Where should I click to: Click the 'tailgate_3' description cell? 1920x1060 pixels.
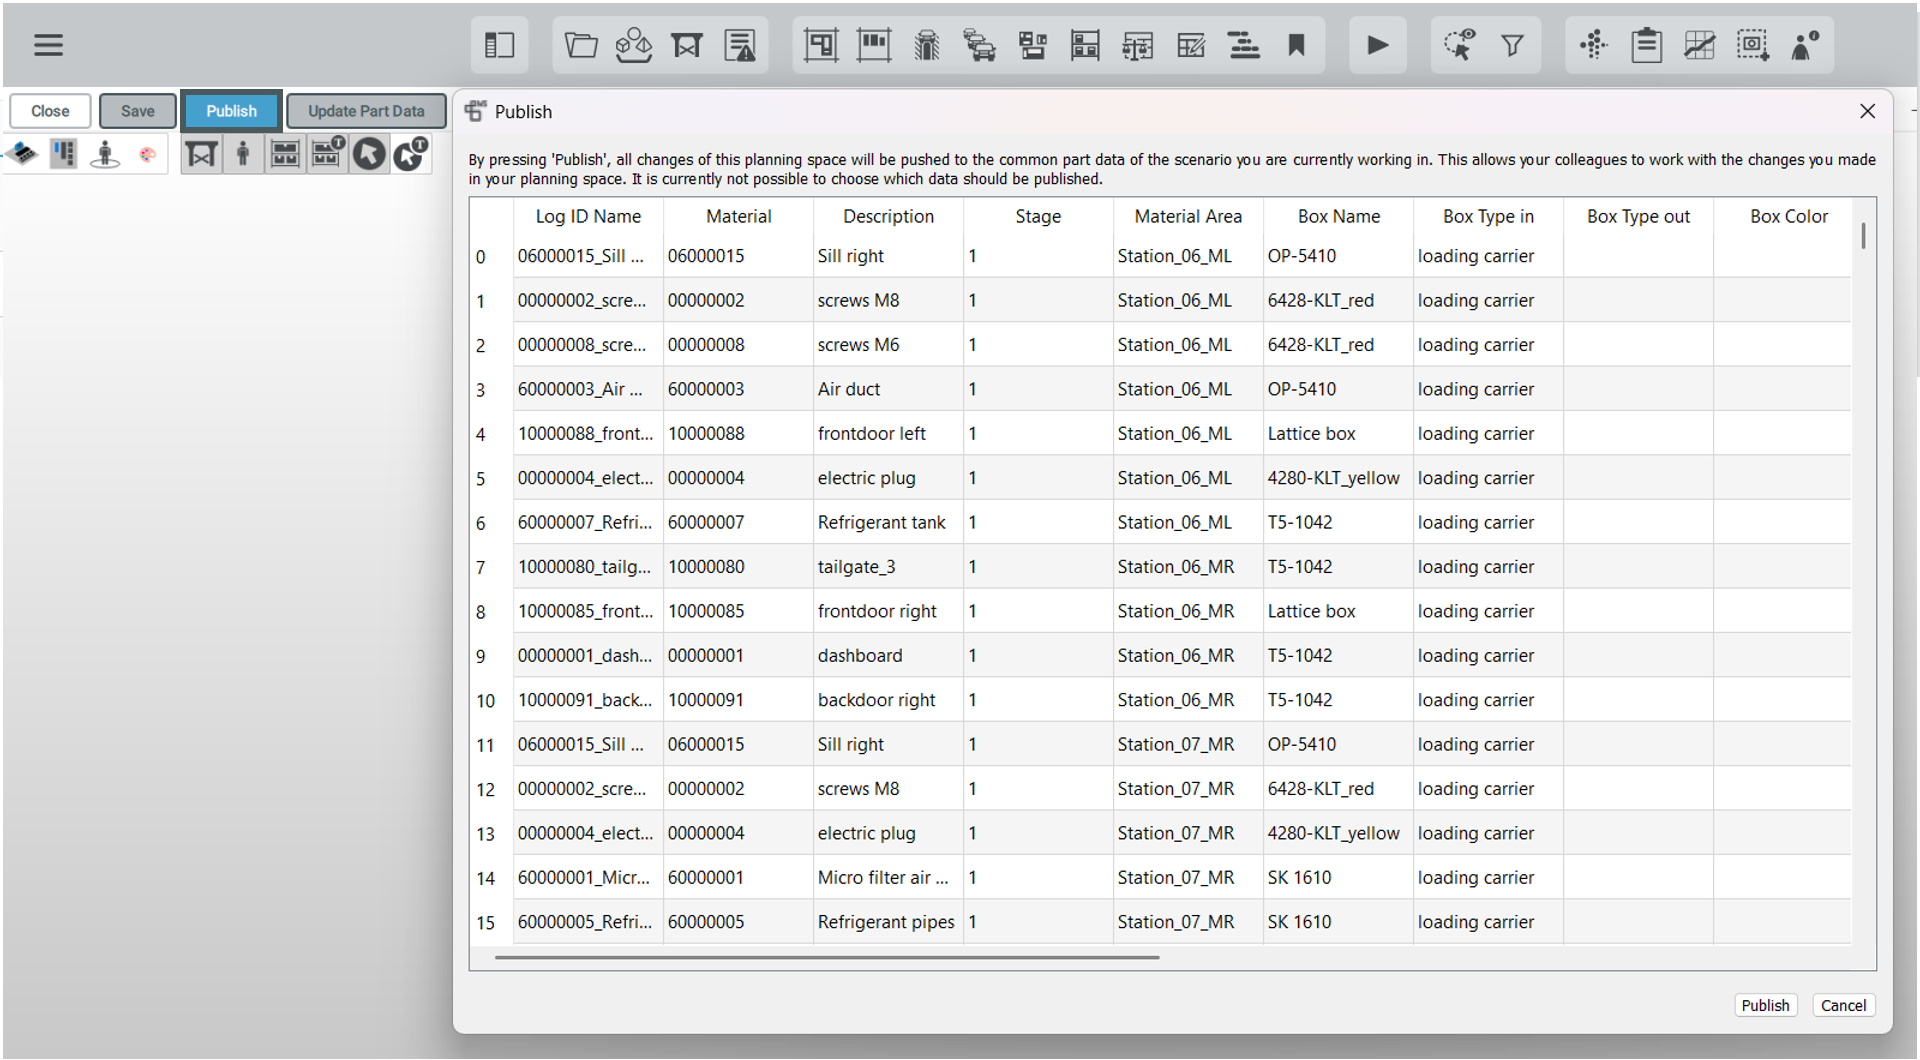[888, 567]
